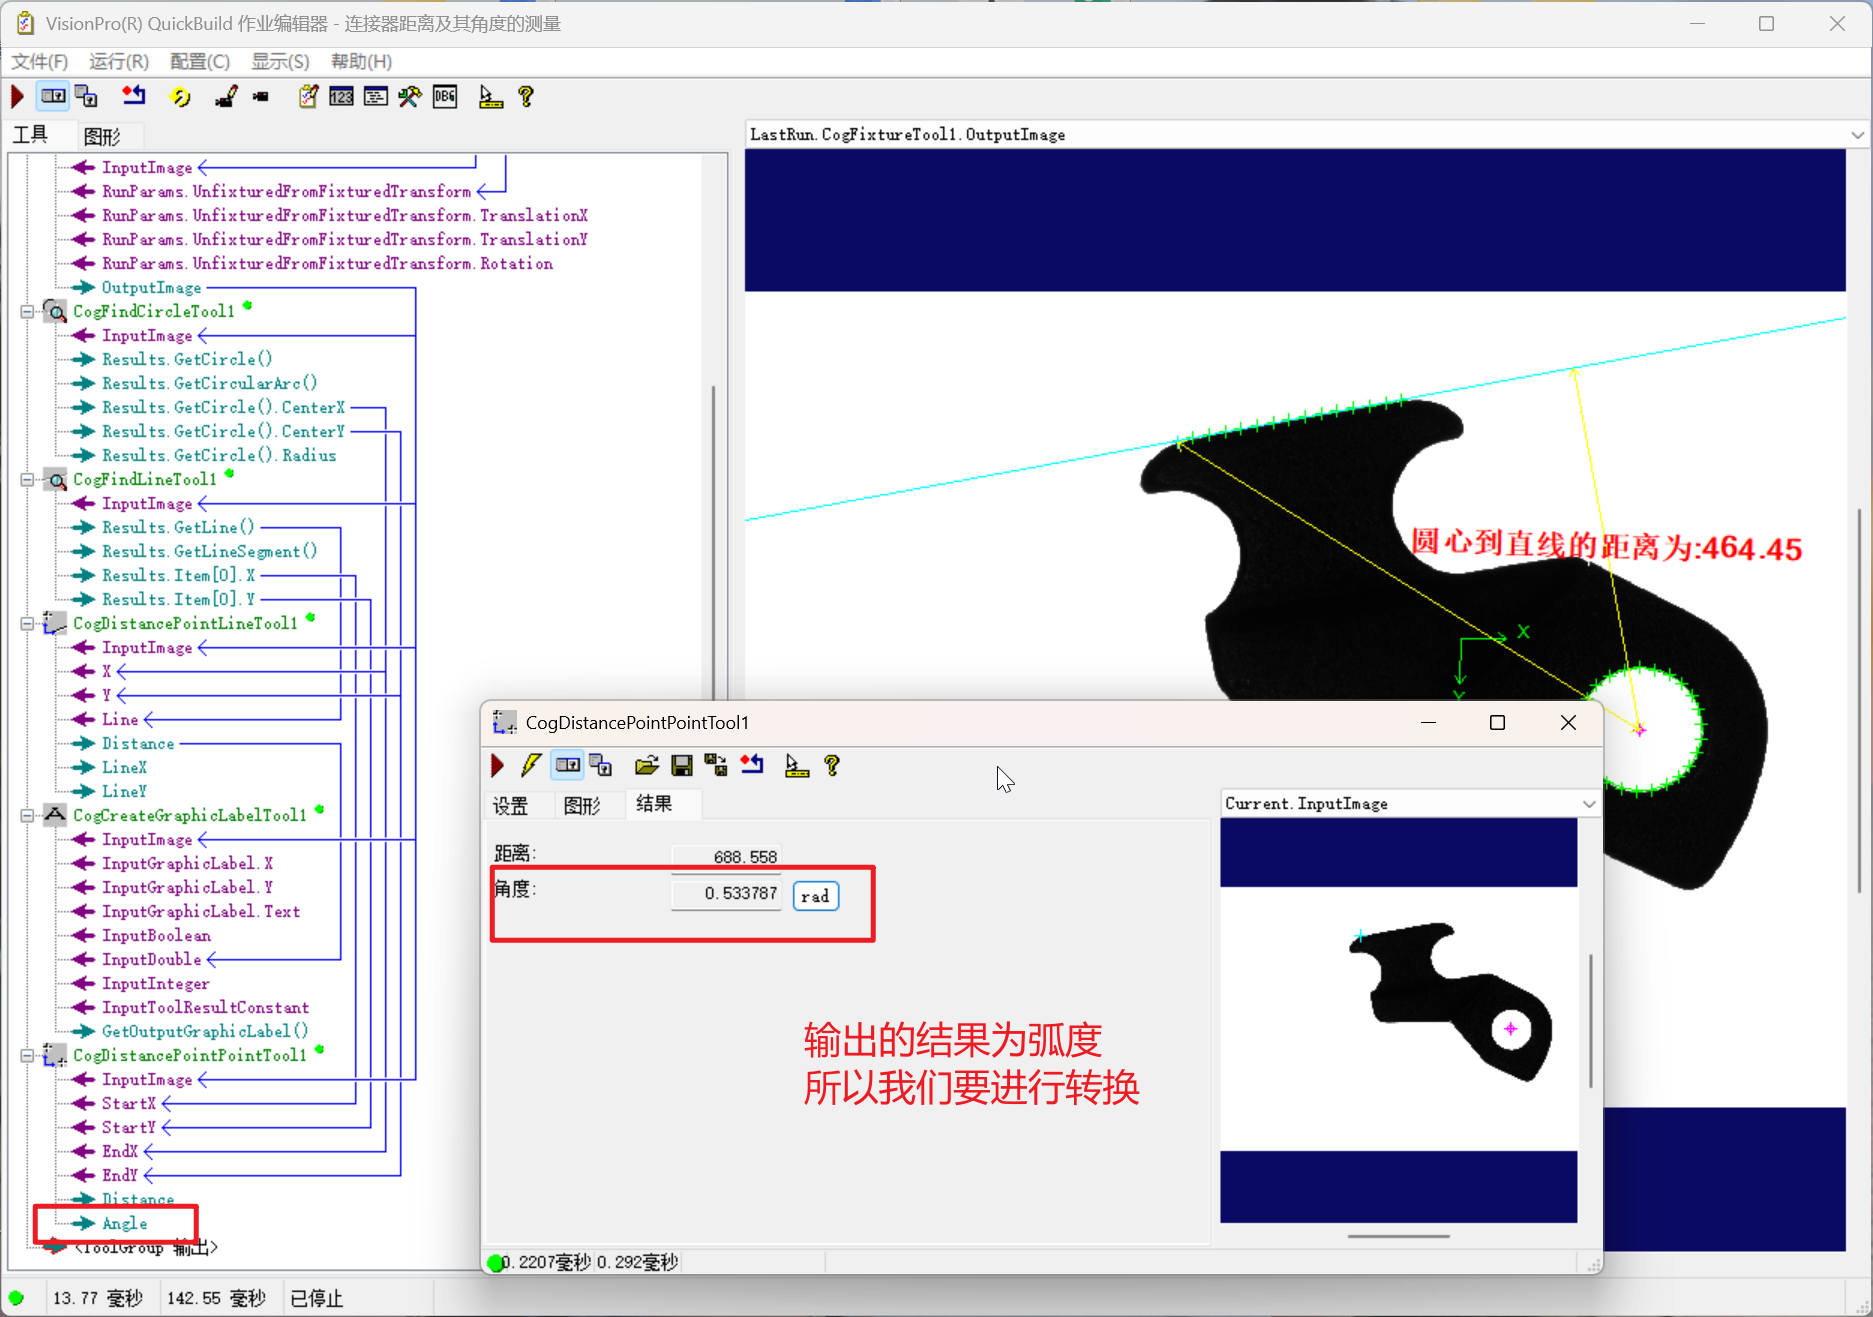This screenshot has height=1317, width=1873.
Task: Open the toolbox icon with hammer and wrench
Action: click(x=410, y=97)
